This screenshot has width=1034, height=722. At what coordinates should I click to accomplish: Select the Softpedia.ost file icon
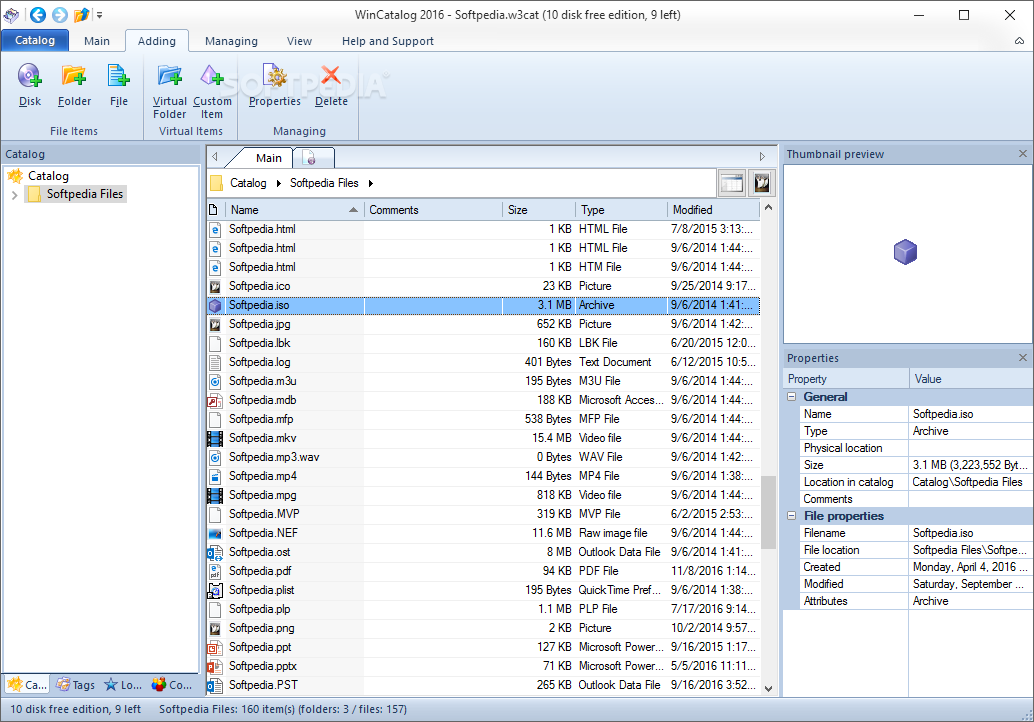pyautogui.click(x=215, y=552)
